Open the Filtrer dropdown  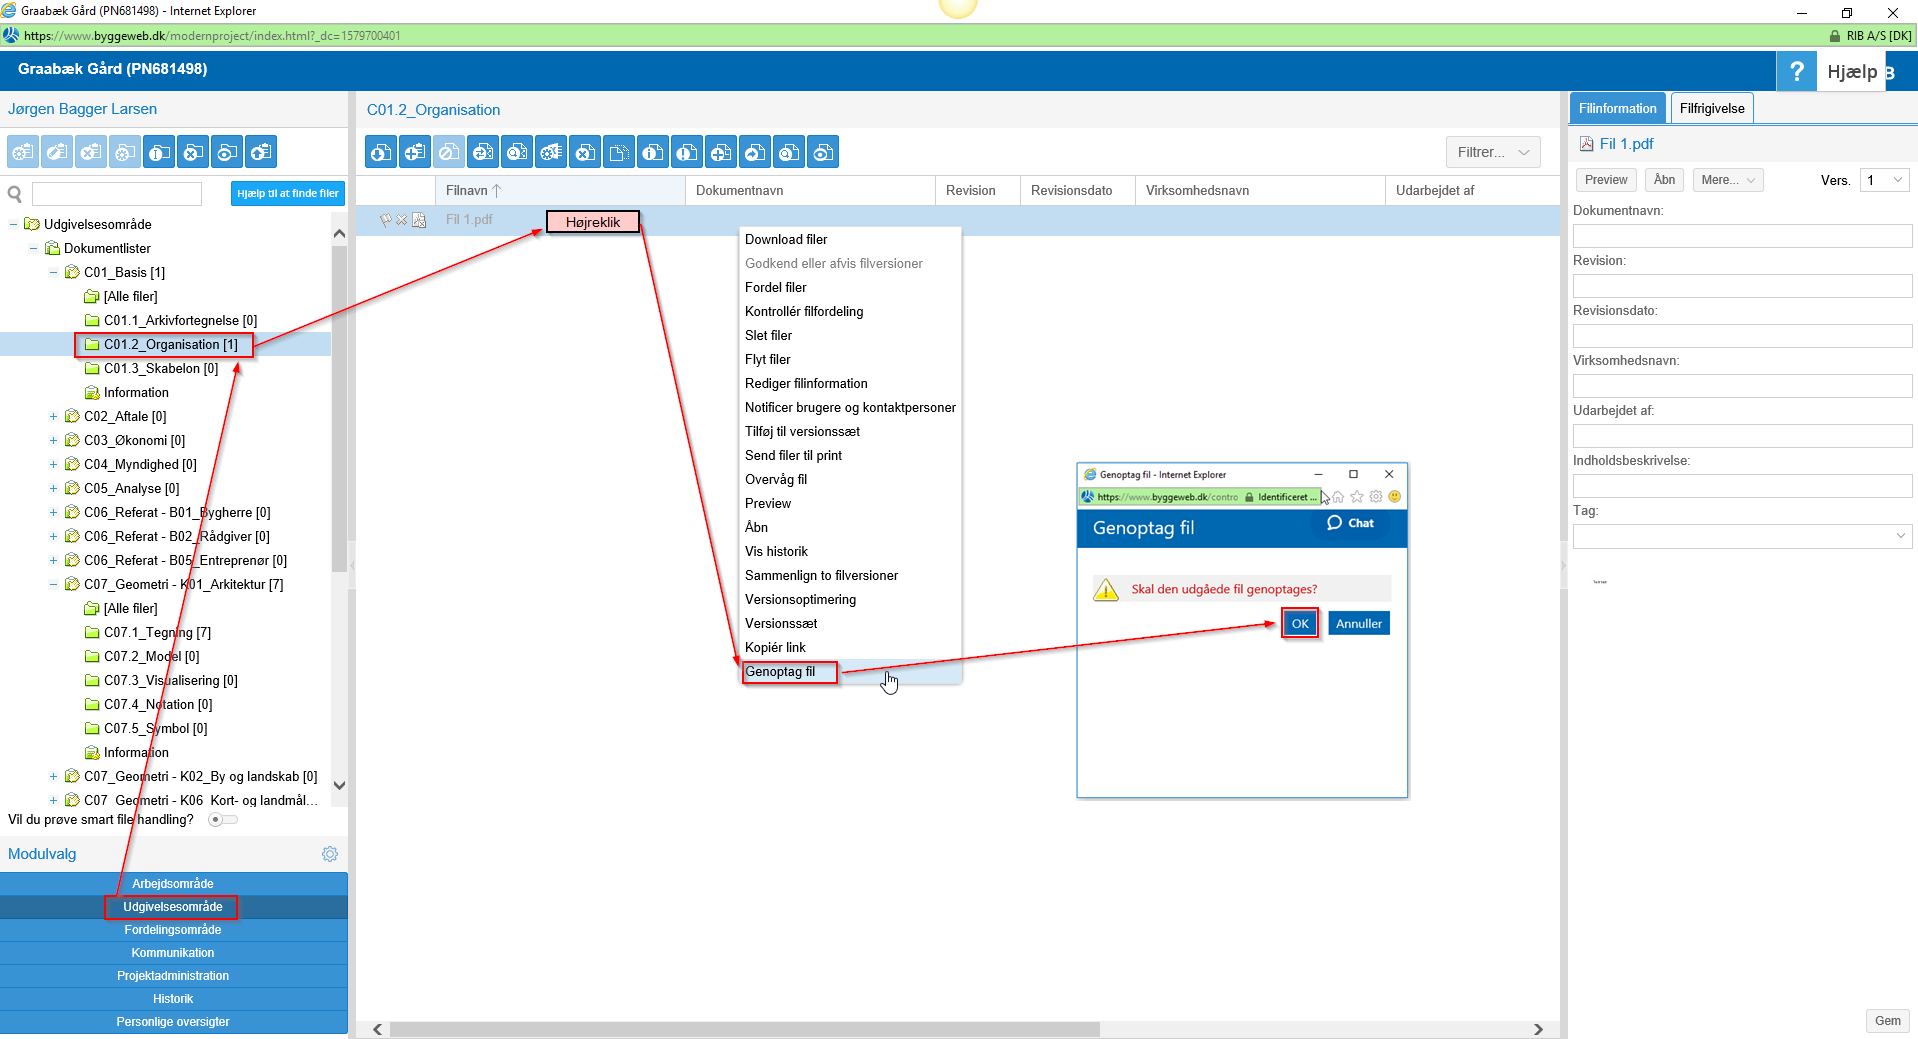[1492, 152]
